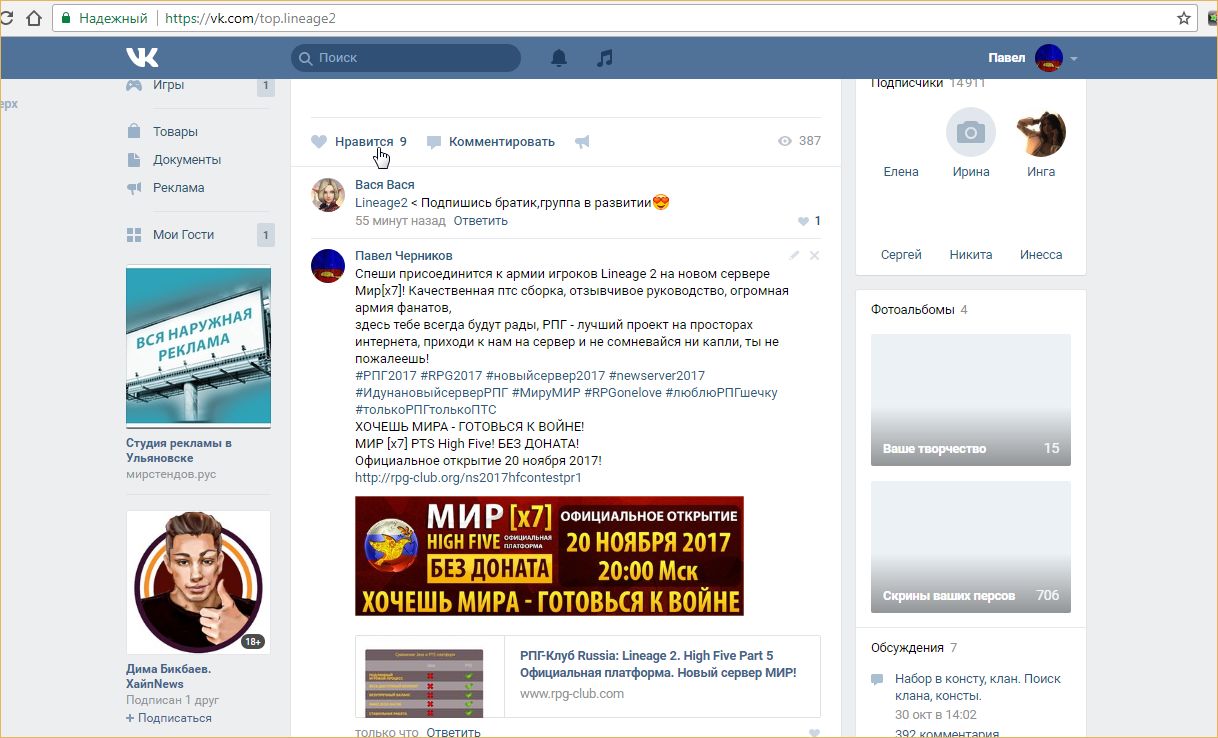Viewport: 1218px width, 738px height.
Task: Click the Игры gamepad icon
Action: [x=134, y=85]
